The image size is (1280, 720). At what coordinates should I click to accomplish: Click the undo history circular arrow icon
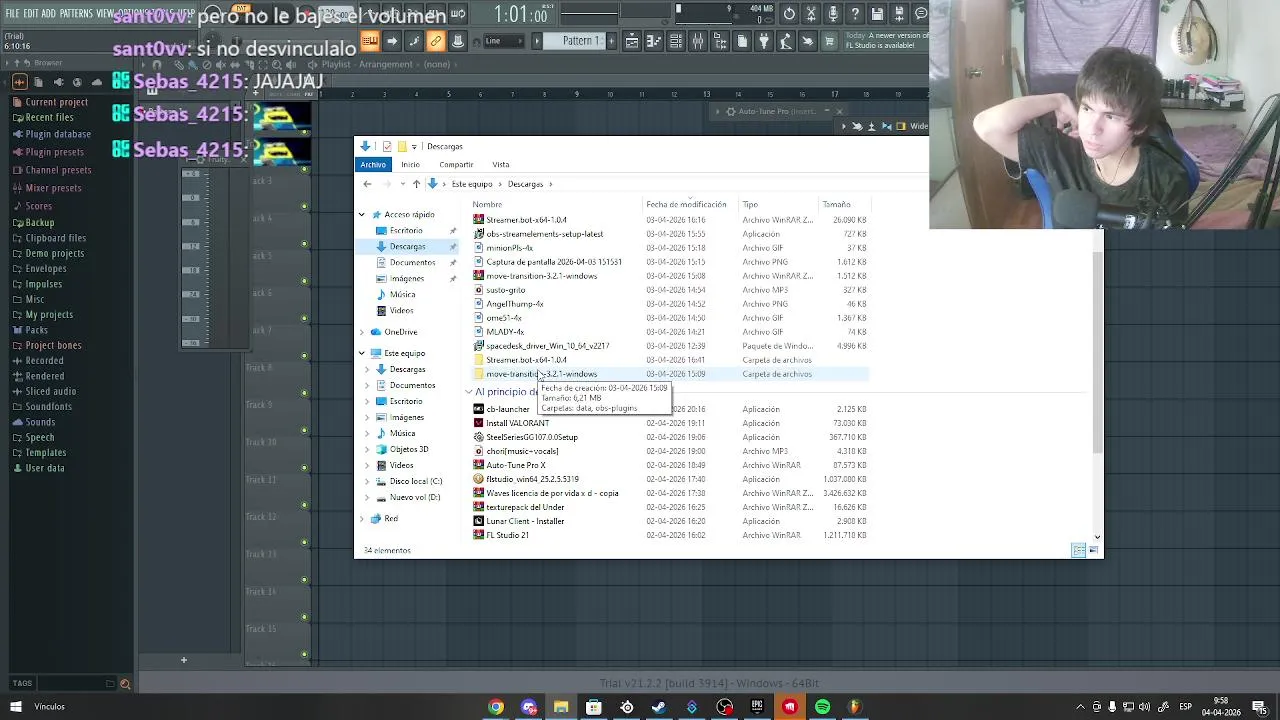[x=789, y=13]
